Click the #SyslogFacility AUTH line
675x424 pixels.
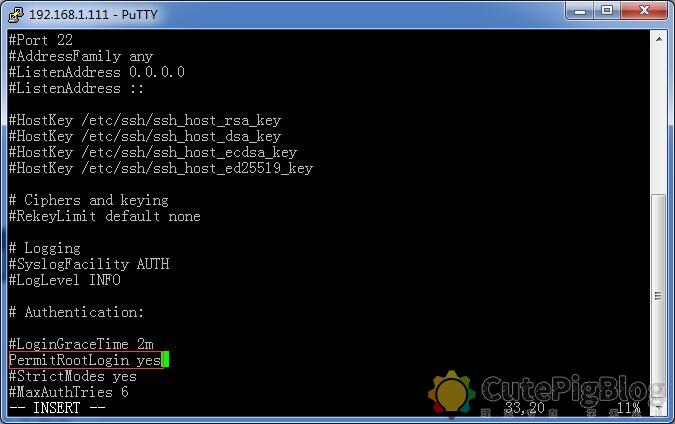89,264
